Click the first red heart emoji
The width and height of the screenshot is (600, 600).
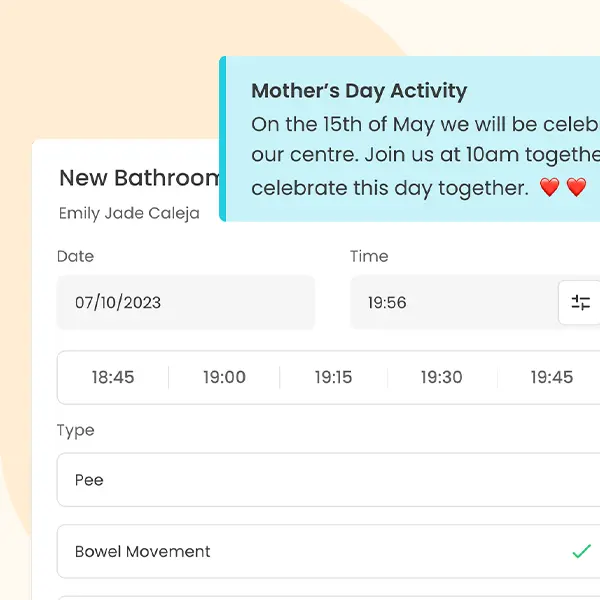point(549,187)
